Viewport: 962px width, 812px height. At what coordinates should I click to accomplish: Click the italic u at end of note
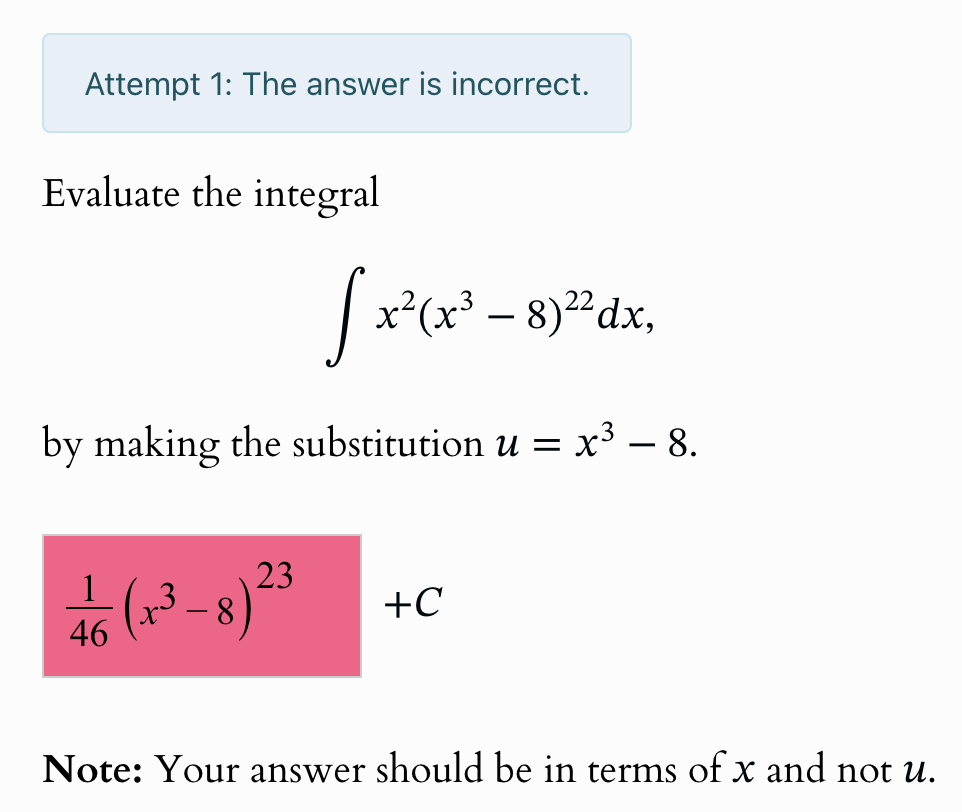pos(915,772)
